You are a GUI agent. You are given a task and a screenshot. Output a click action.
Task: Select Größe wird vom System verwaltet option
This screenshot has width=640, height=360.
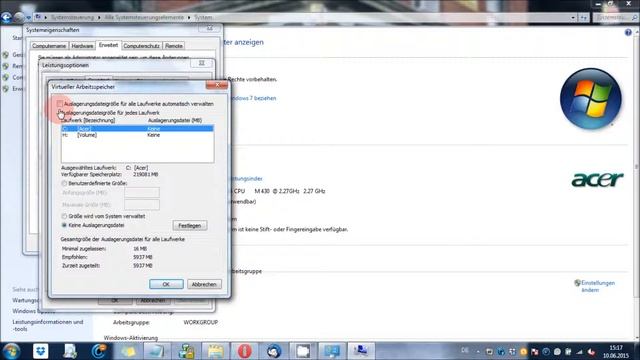point(64,216)
